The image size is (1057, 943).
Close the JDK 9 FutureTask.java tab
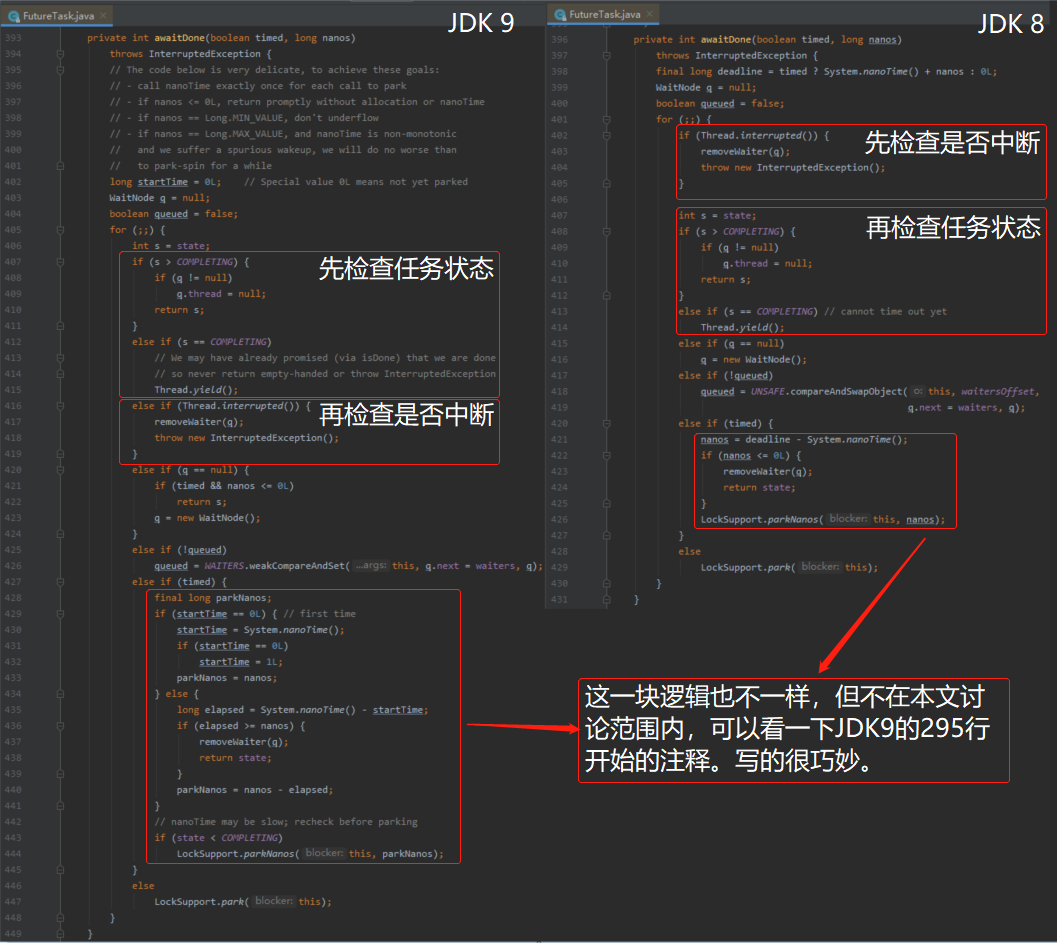tap(104, 16)
